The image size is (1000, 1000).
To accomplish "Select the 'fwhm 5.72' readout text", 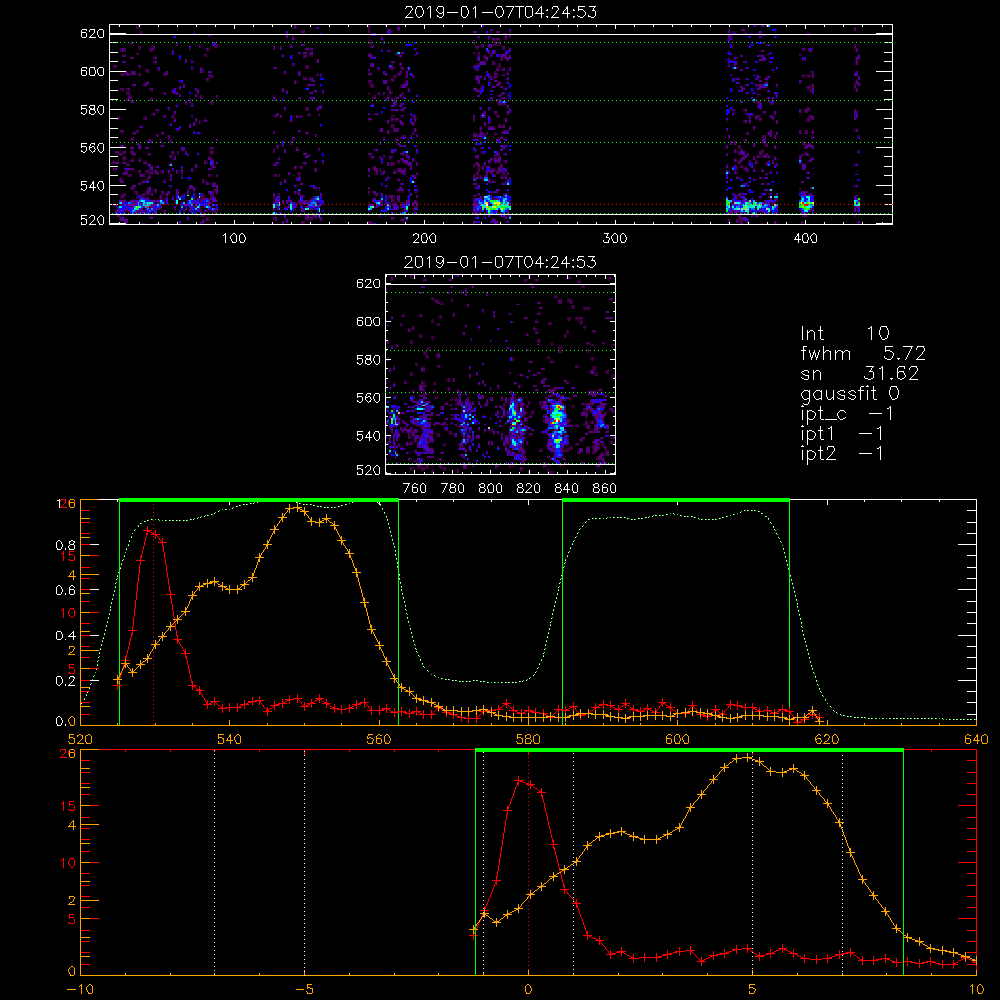I will coord(863,353).
